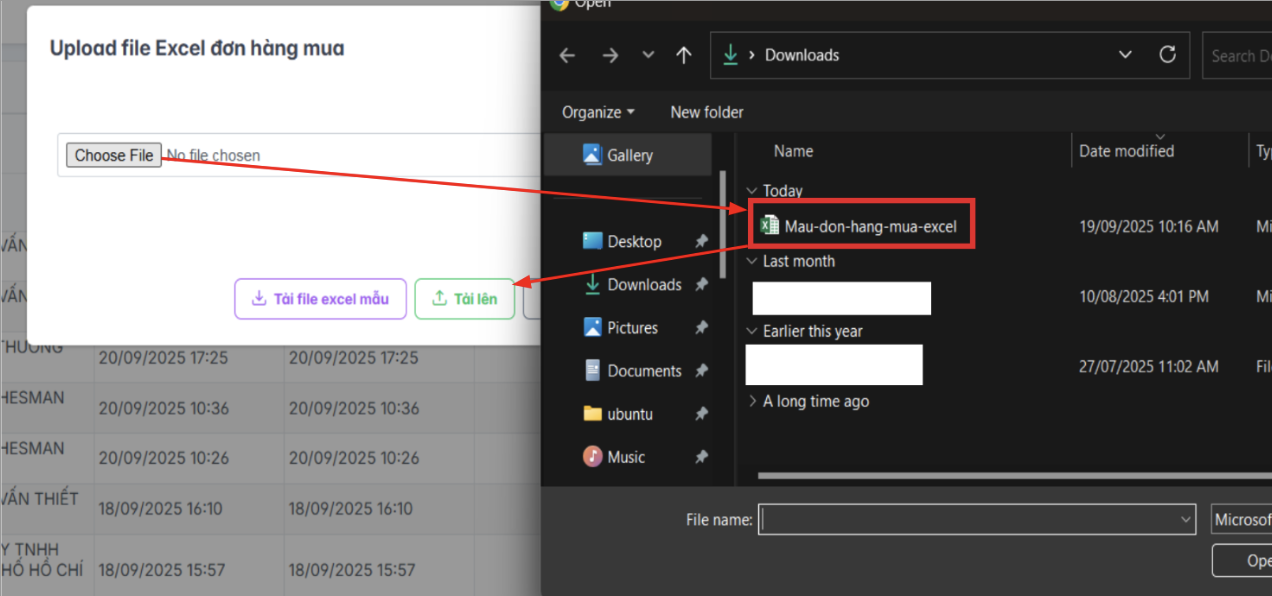1272x596 pixels.
Task: Unpin Pictures from the sidebar
Action: pyautogui.click(x=700, y=327)
